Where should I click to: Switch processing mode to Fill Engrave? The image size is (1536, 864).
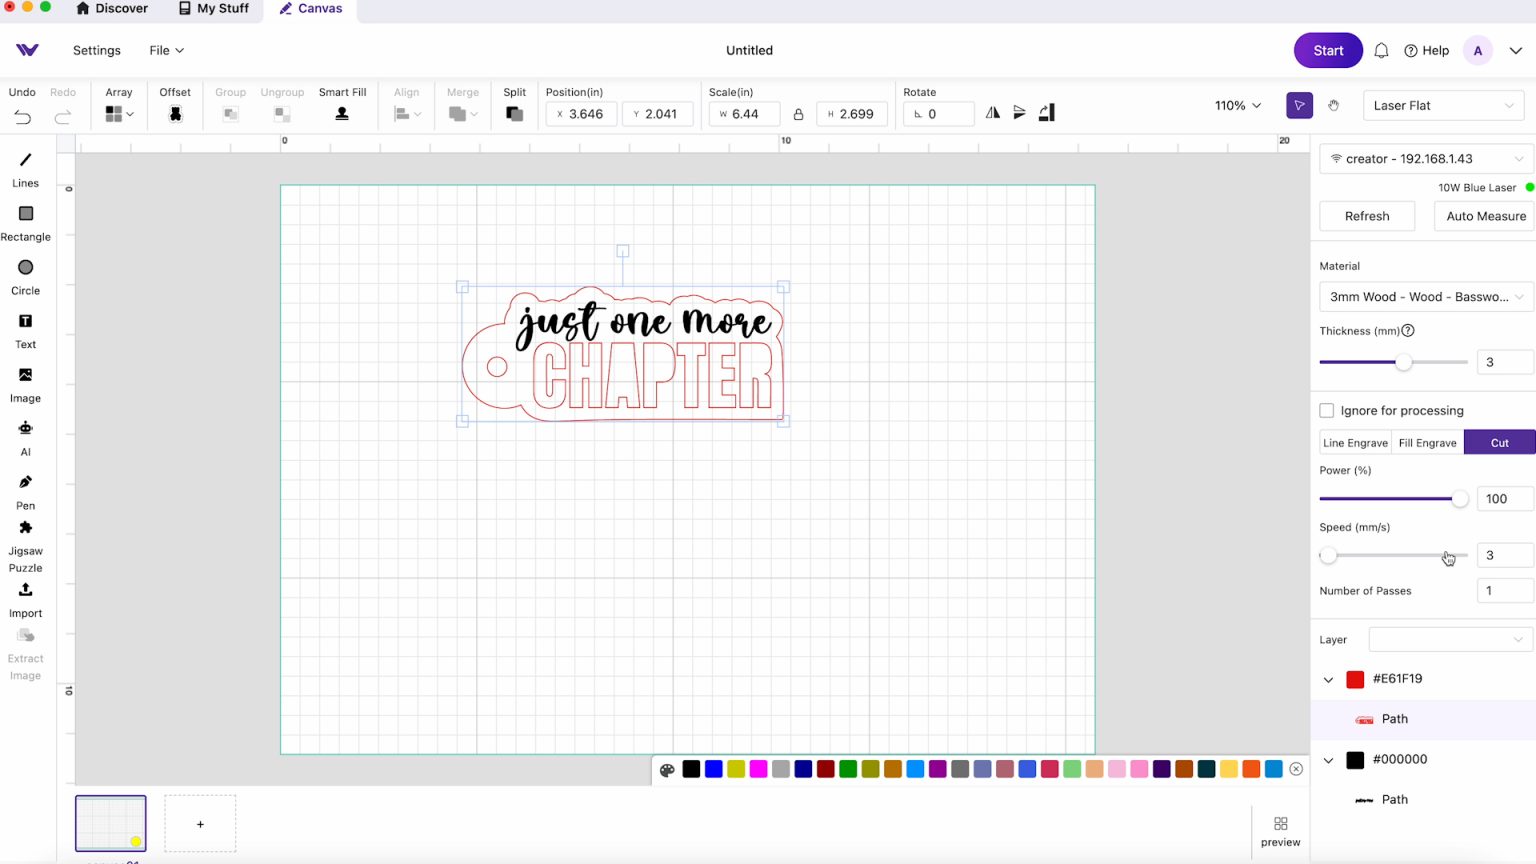[1427, 443]
